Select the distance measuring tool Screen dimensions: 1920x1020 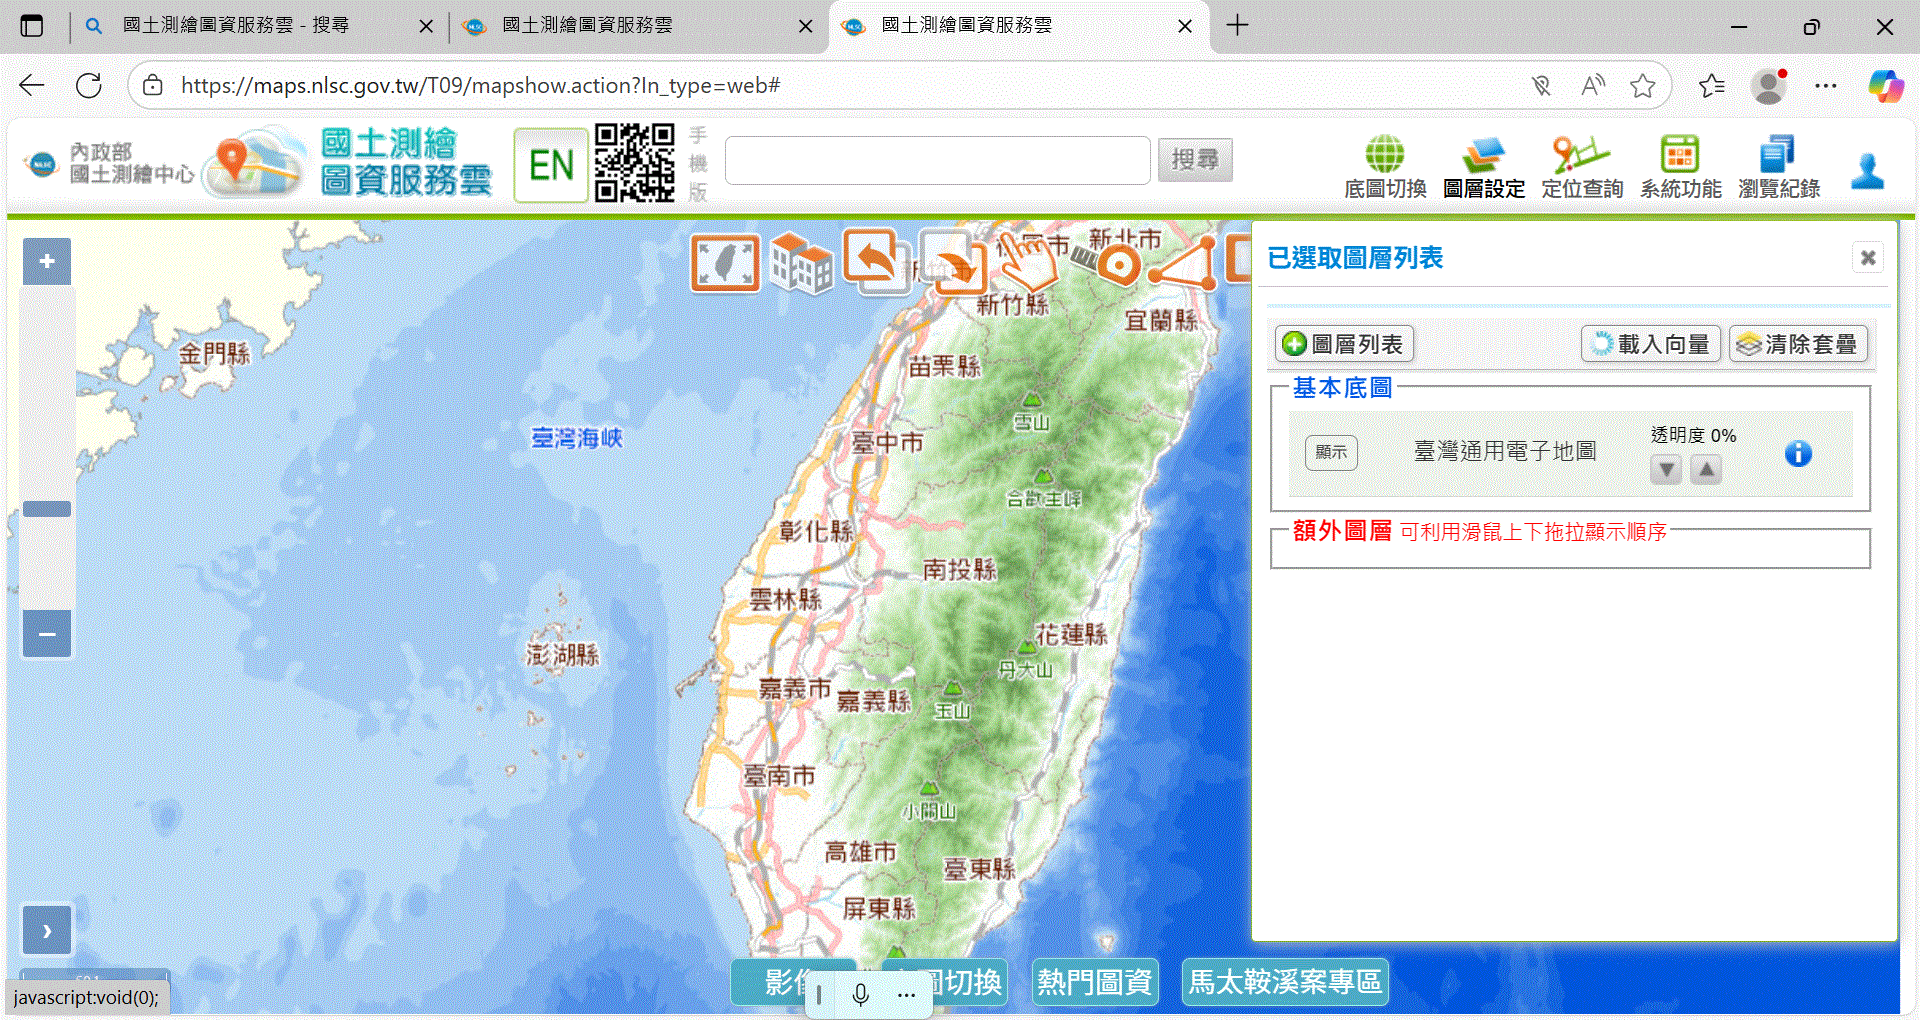(1108, 263)
